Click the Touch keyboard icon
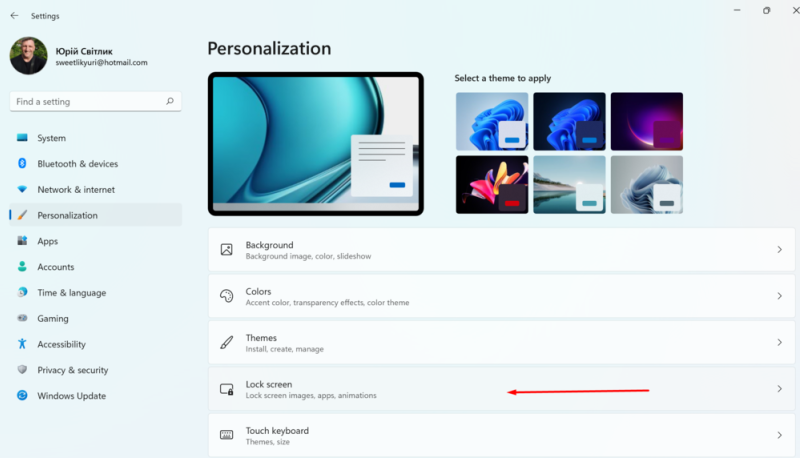The image size is (800, 458). pyautogui.click(x=227, y=435)
